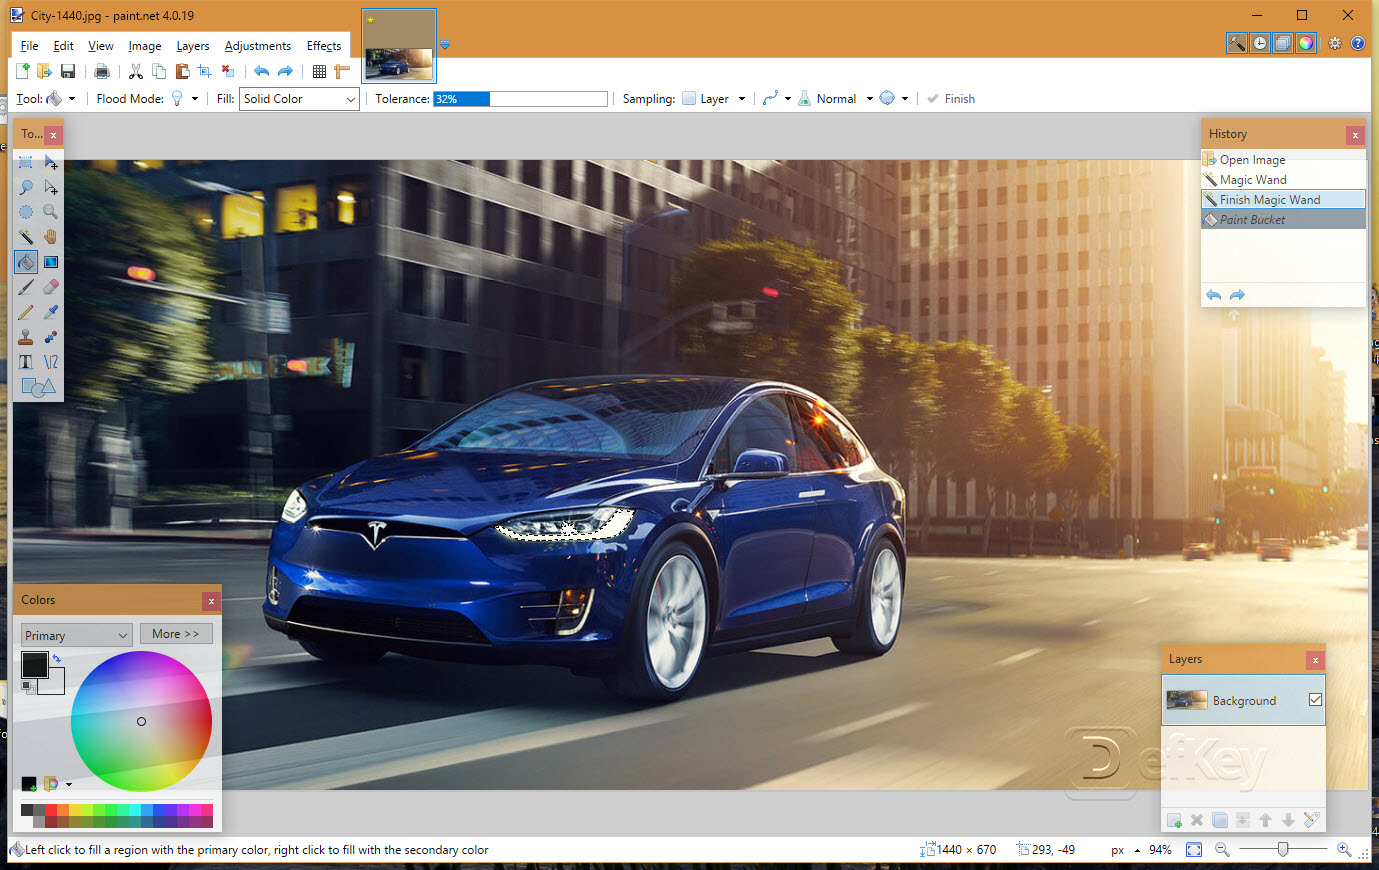Select the Gradient tool

[51, 262]
